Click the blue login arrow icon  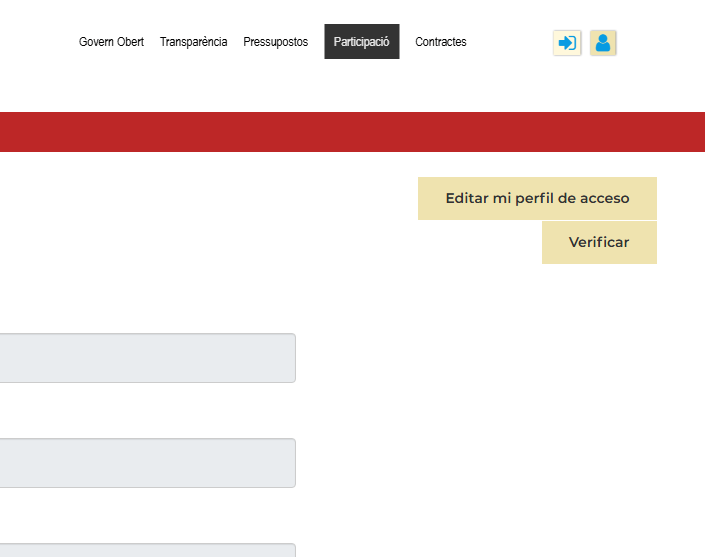pyautogui.click(x=567, y=43)
